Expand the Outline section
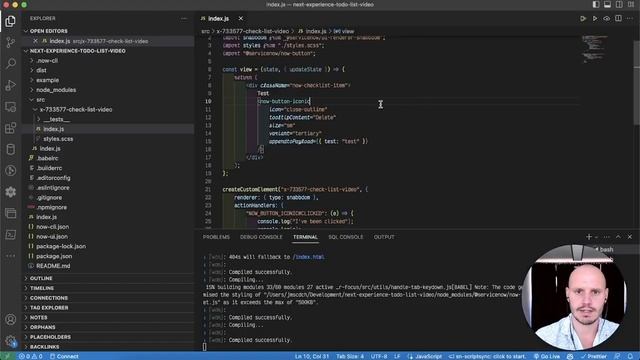Screen dimensions: 640x360 pyautogui.click(x=41, y=278)
